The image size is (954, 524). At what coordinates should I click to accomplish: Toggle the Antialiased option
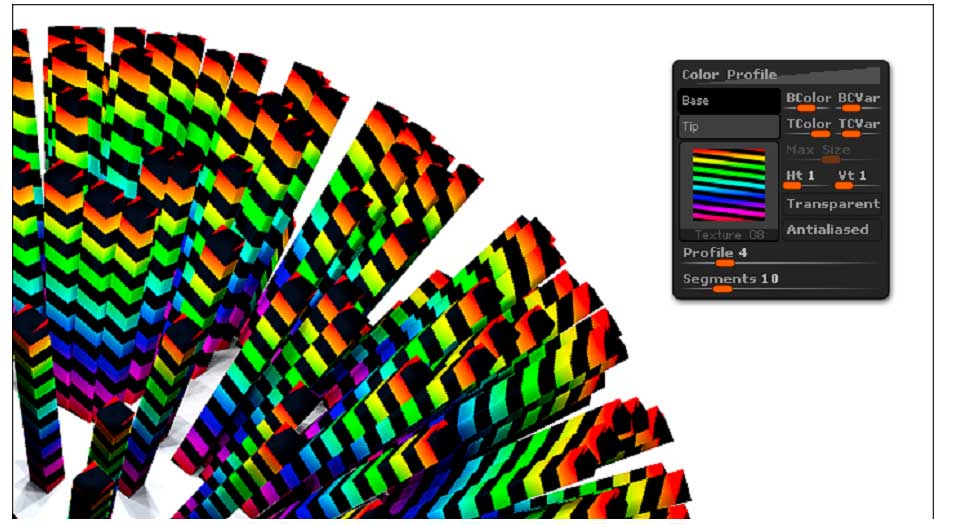point(832,230)
